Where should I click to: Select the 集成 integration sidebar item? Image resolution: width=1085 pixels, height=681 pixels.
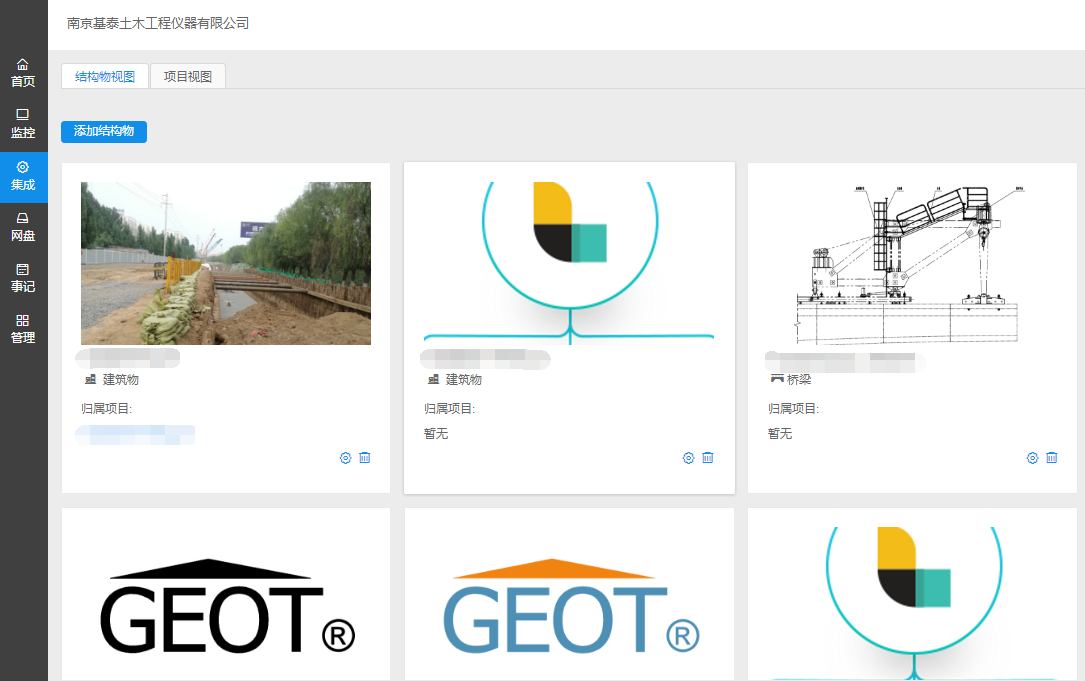23,176
